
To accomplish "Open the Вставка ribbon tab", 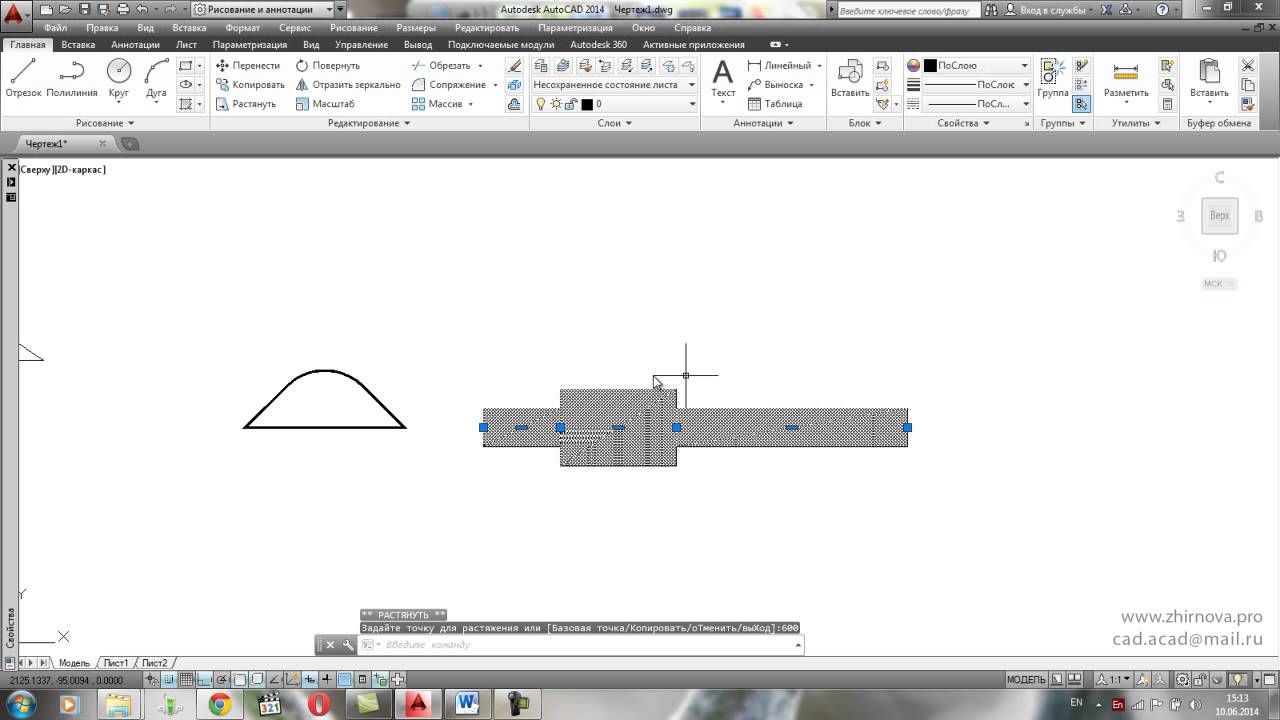I will (x=78, y=45).
